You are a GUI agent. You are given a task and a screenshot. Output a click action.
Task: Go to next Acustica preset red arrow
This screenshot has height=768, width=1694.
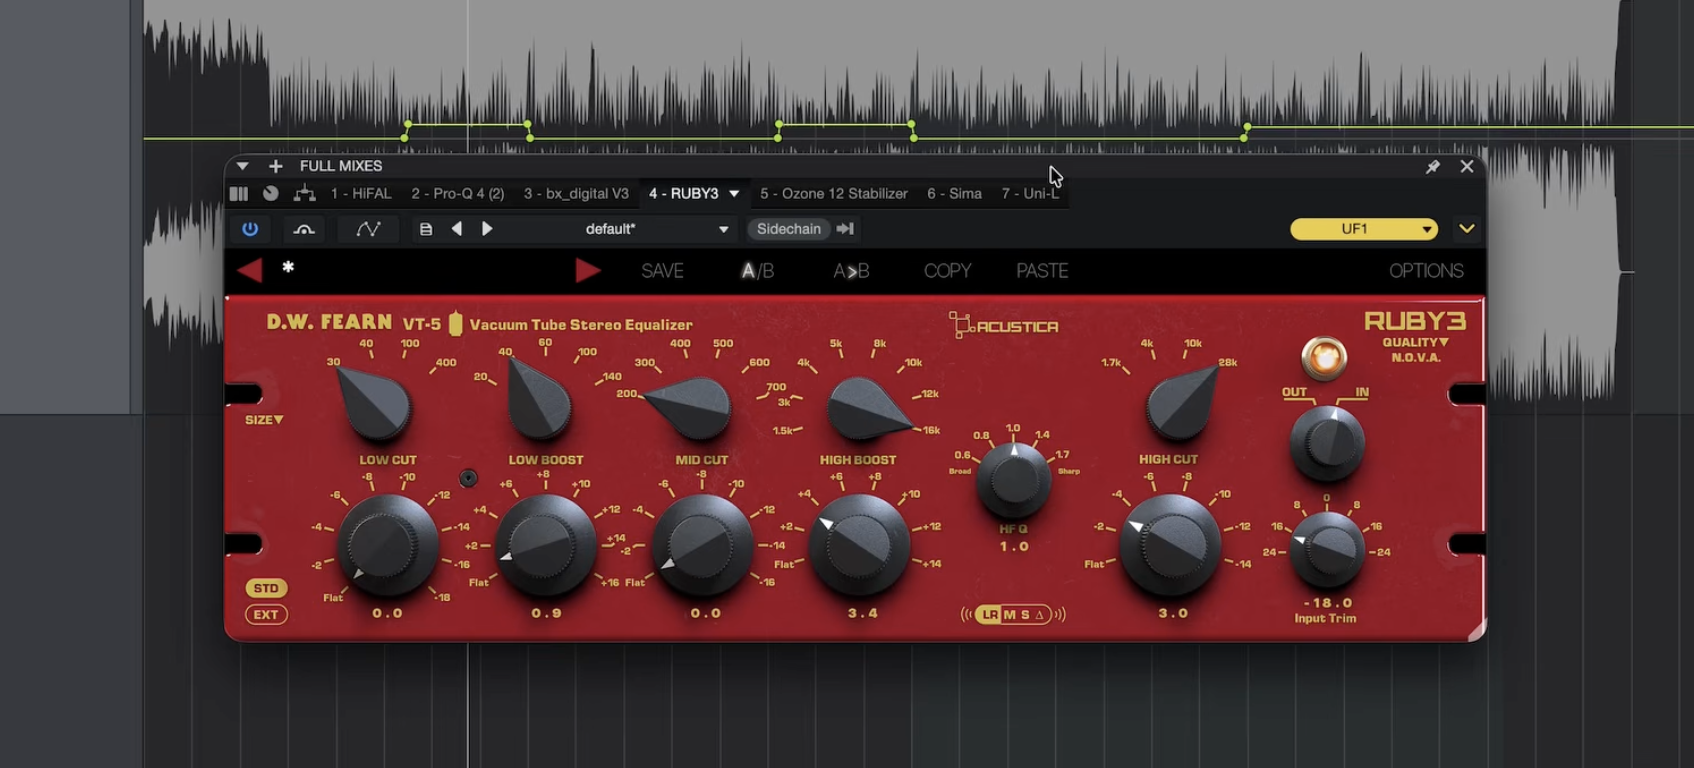click(588, 270)
